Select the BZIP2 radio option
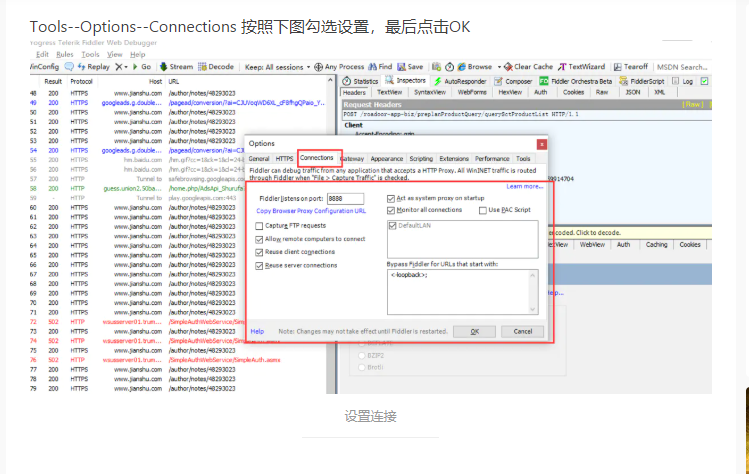The image size is (749, 474). pos(362,356)
